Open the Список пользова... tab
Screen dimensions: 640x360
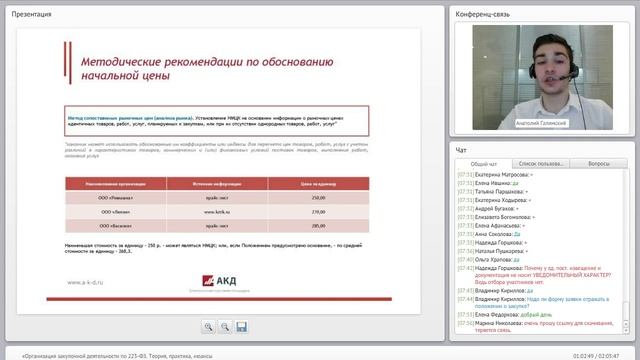540,164
